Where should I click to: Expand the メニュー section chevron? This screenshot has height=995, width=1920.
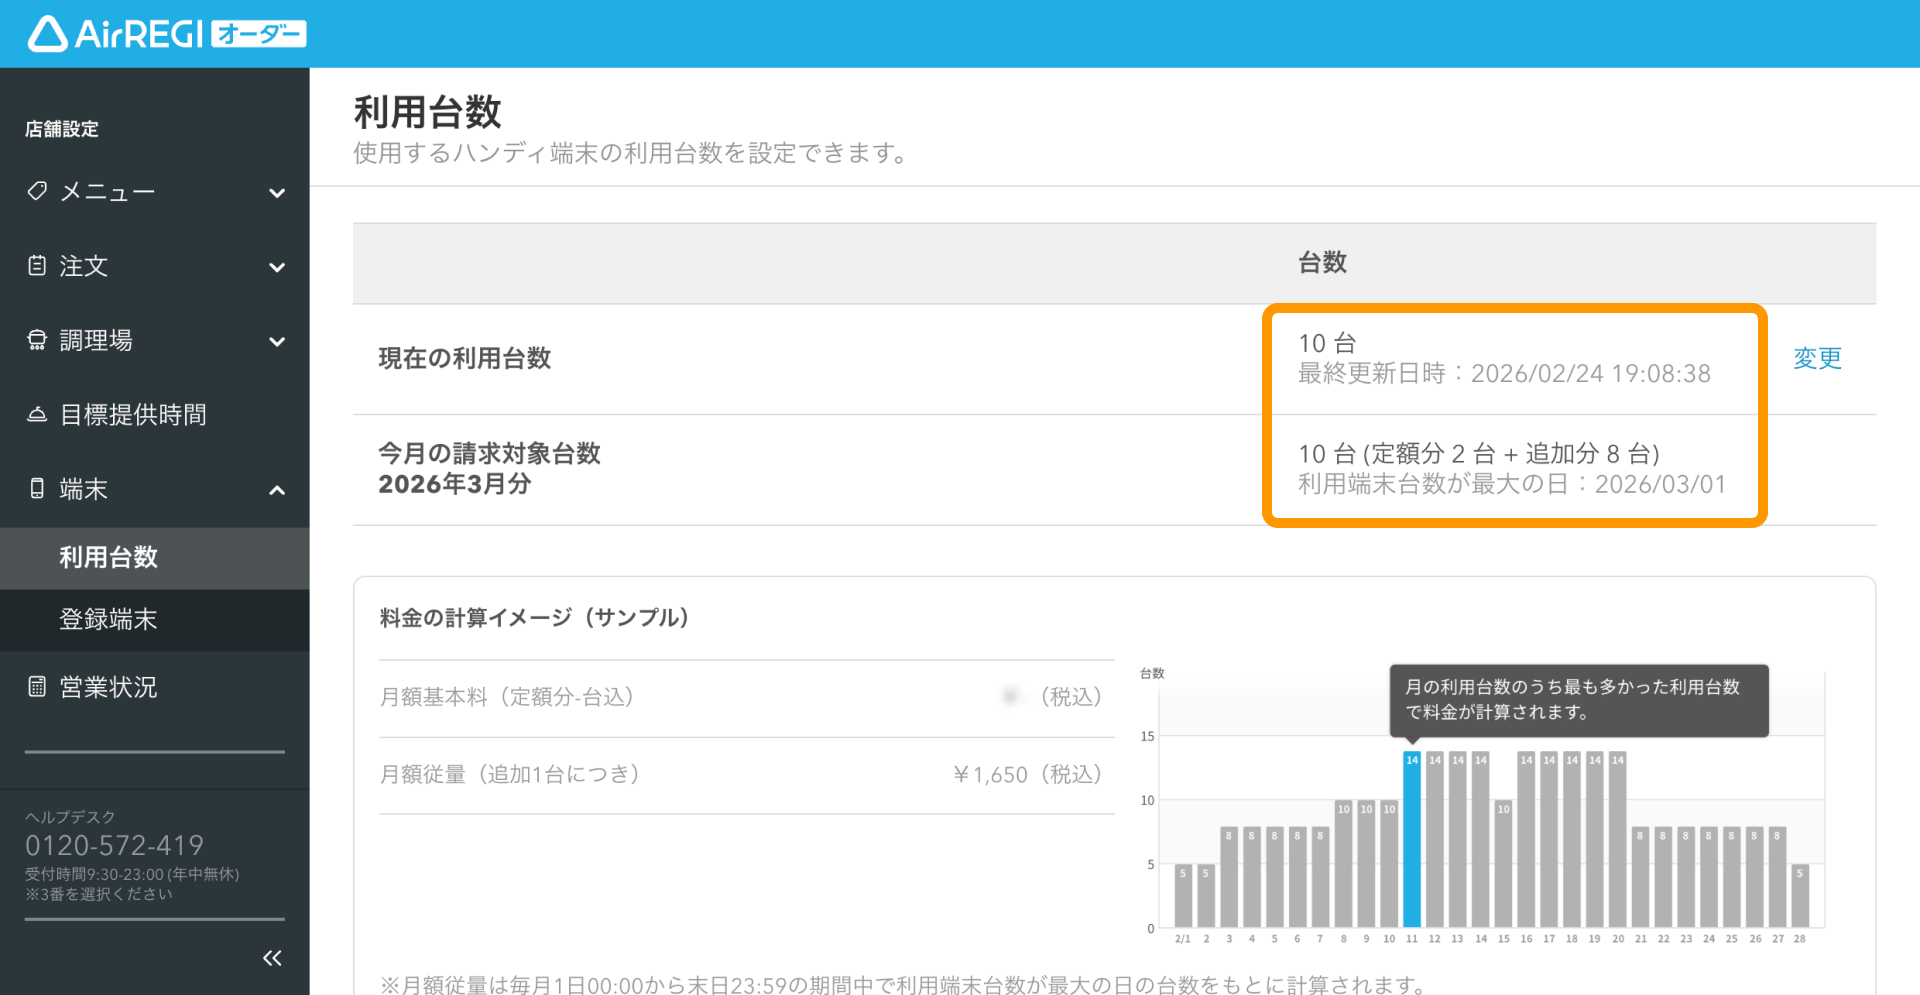tap(277, 193)
